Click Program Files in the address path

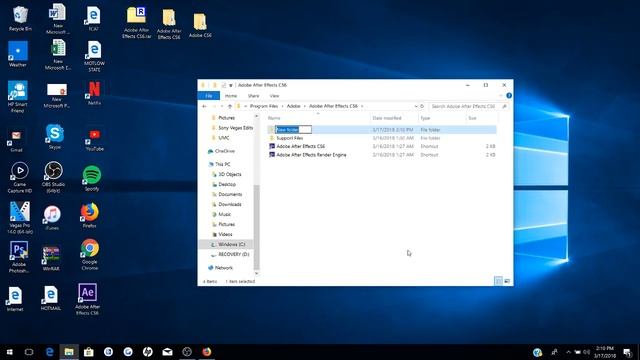pos(264,106)
